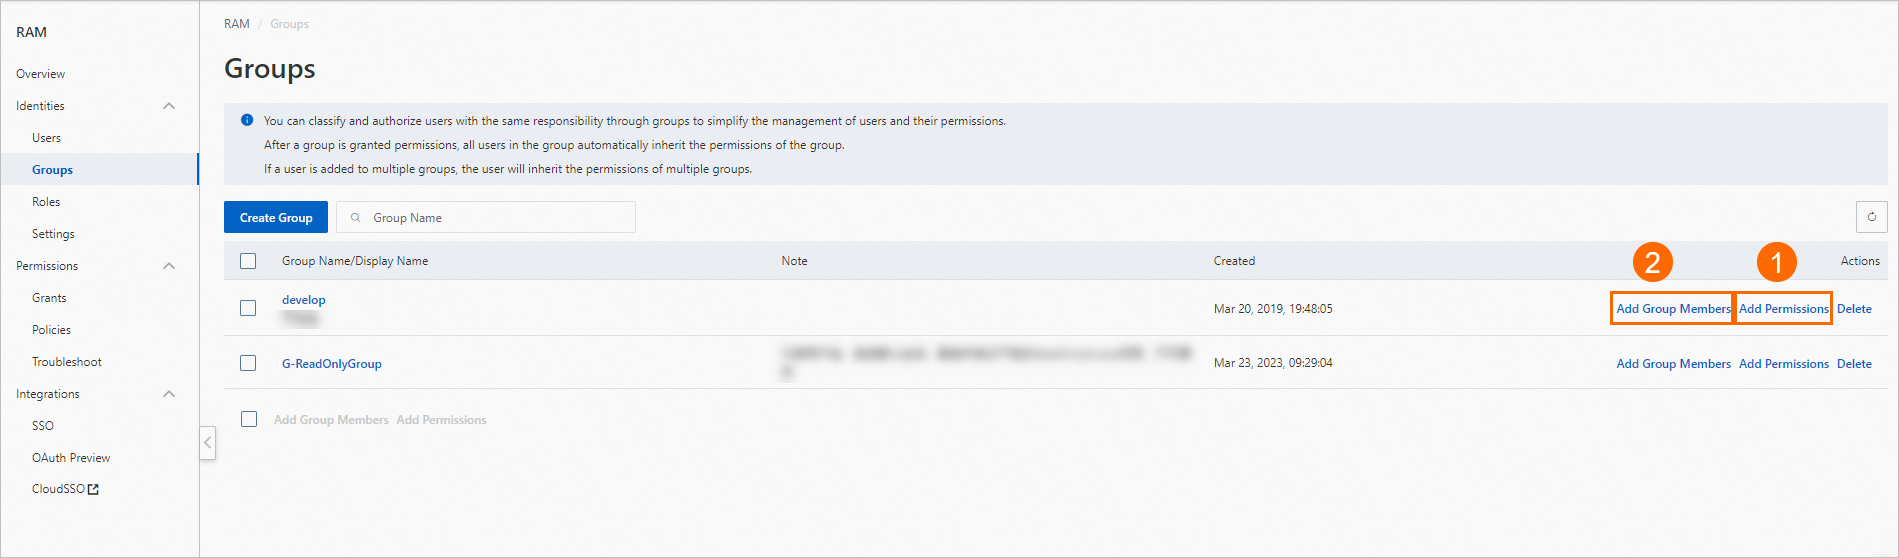The image size is (1899, 558).
Task: Delete the G-ReadOnlyGroup group
Action: click(x=1854, y=364)
